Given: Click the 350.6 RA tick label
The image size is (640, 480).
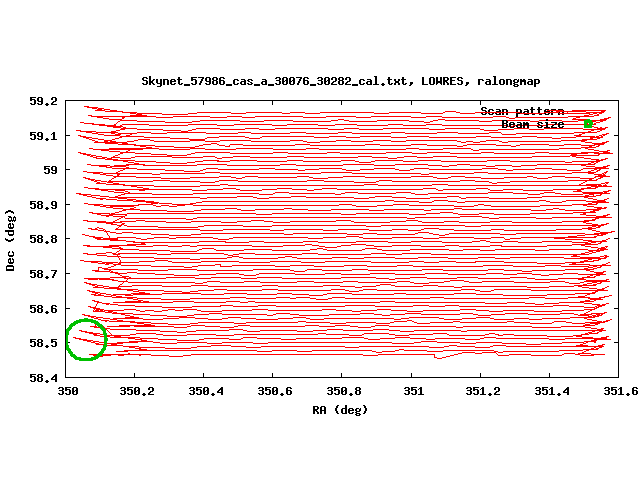Looking at the screenshot, I should click(275, 391).
